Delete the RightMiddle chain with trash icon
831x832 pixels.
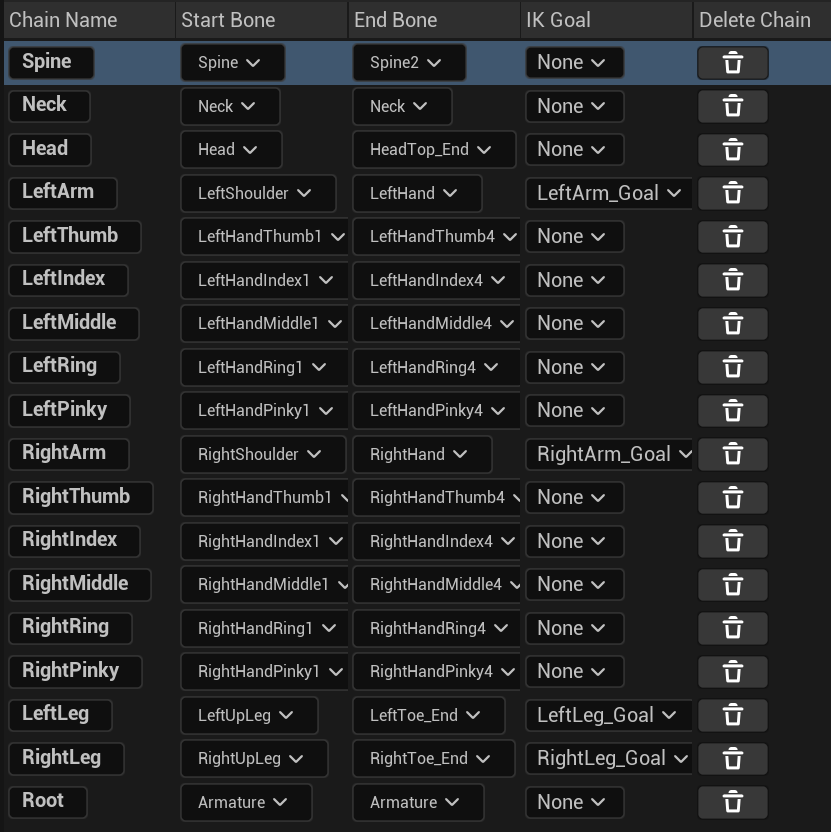(x=732, y=585)
